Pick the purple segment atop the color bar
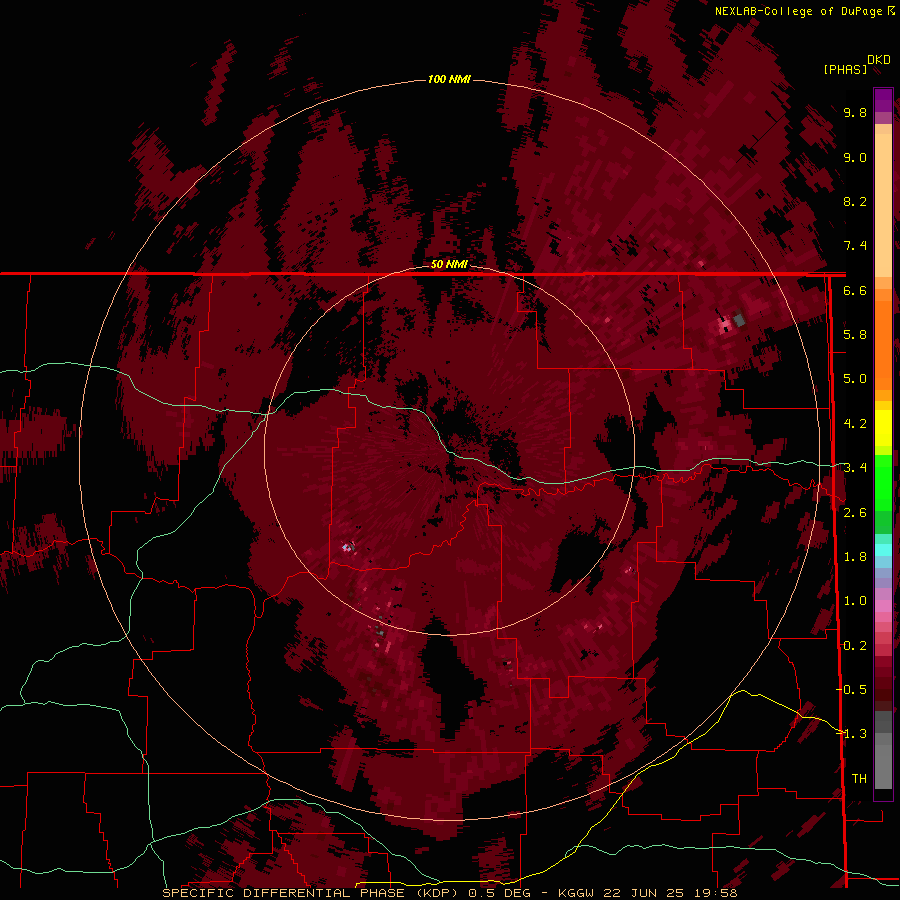The width and height of the screenshot is (900, 900). pyautogui.click(x=883, y=100)
